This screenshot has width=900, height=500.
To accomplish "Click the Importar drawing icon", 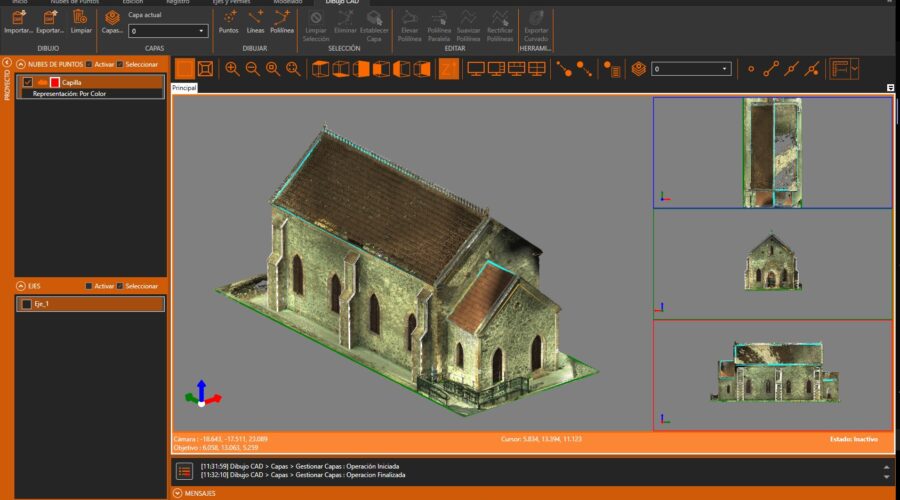I will 18,20.
